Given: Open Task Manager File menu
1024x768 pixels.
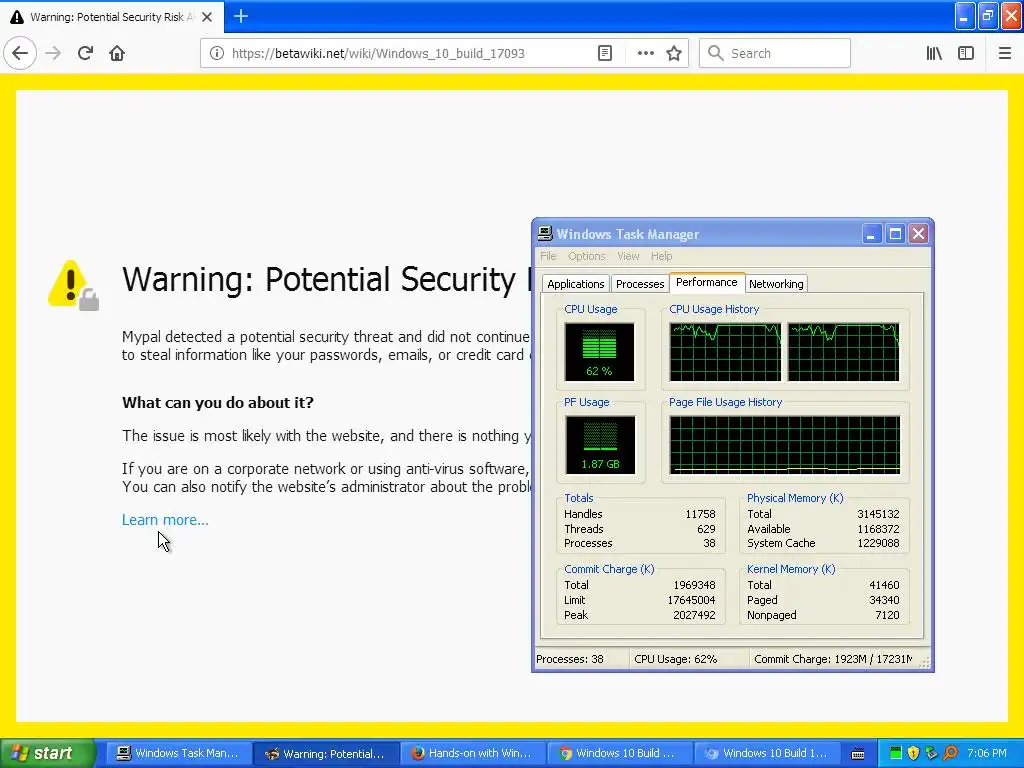Looking at the screenshot, I should (548, 256).
